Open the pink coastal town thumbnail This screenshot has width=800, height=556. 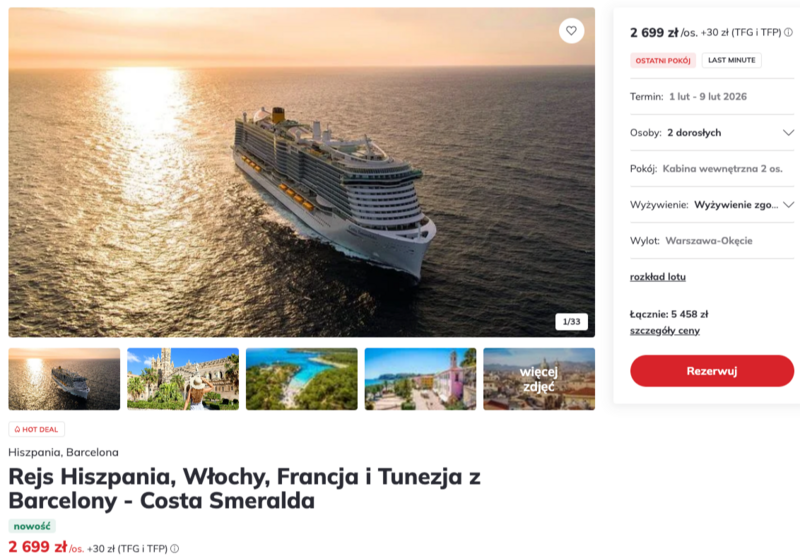coord(420,379)
